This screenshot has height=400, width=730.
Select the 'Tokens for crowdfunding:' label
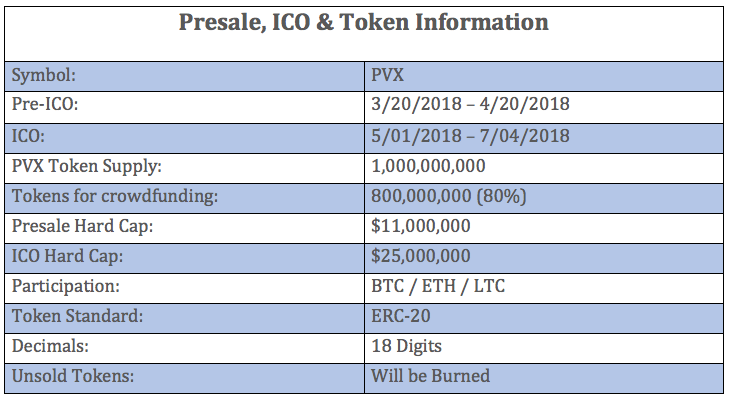click(x=101, y=196)
